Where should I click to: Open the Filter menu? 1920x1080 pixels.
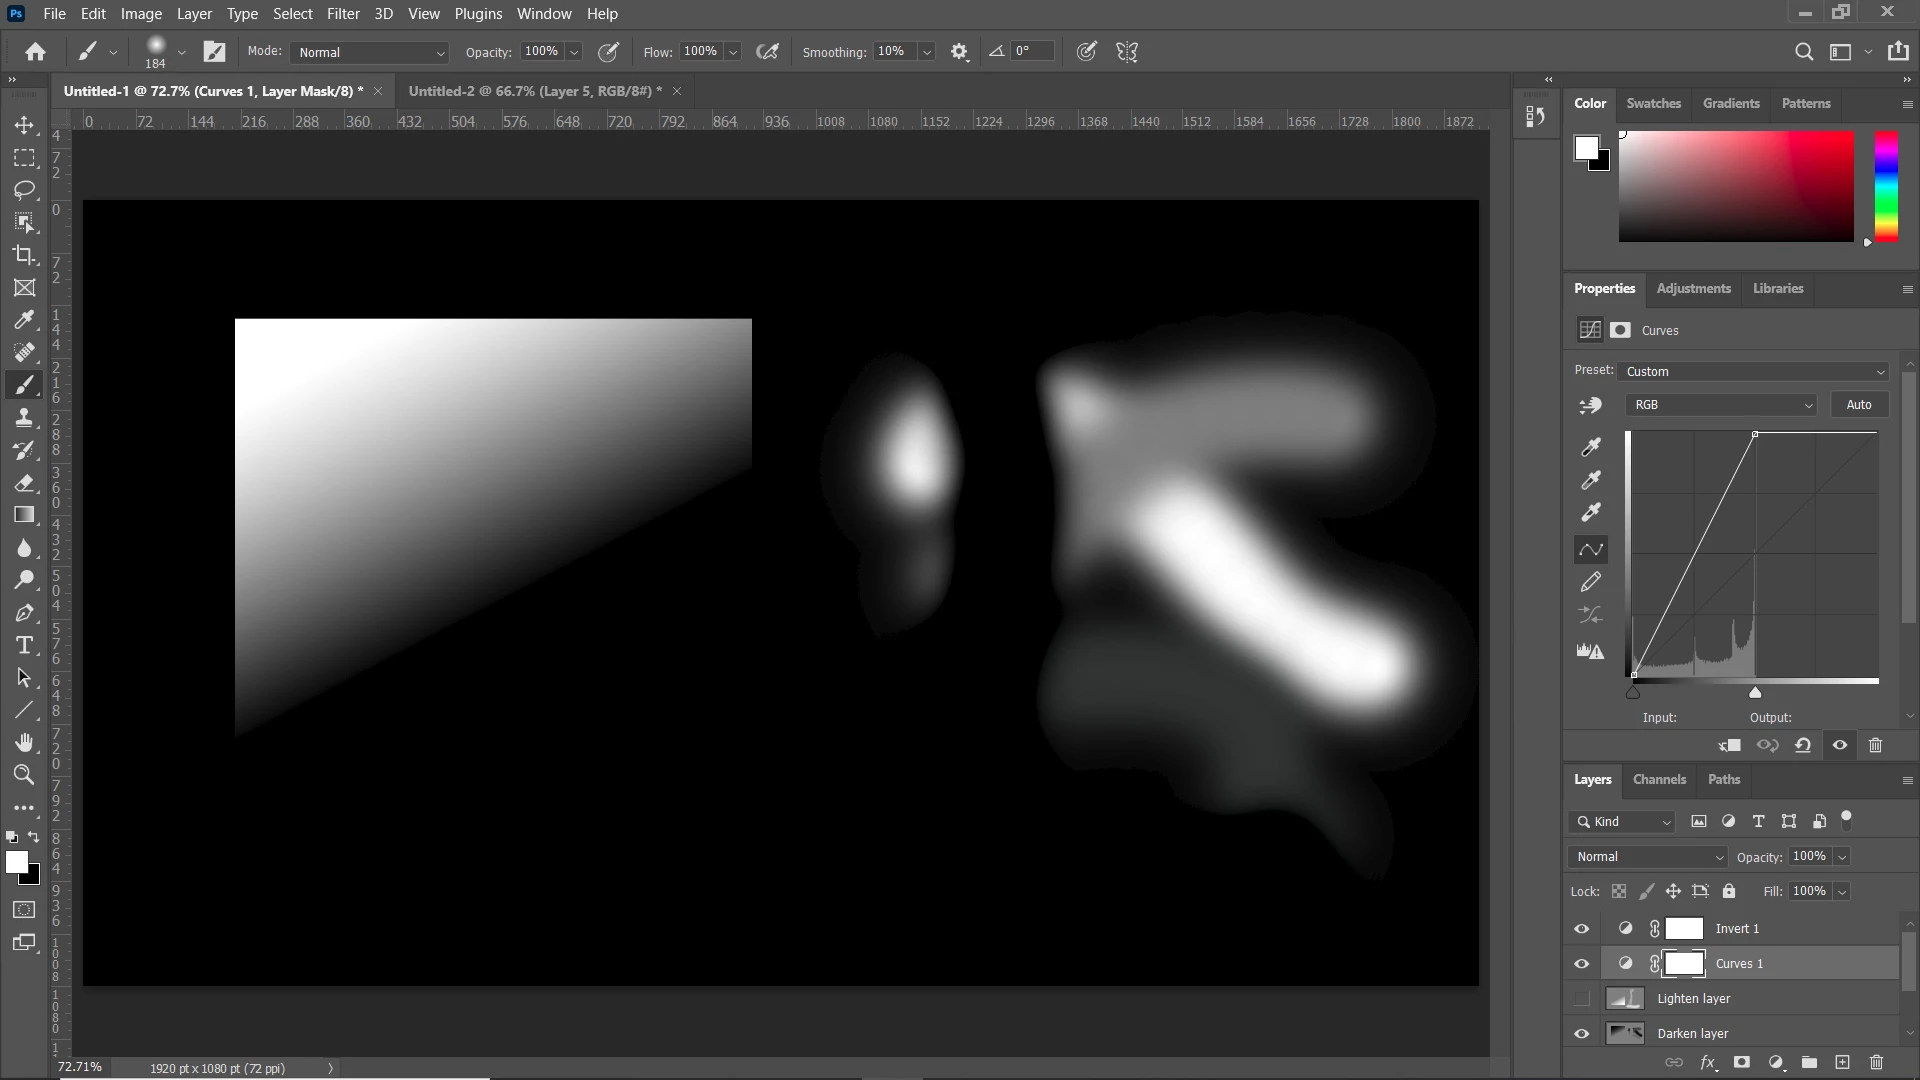pyautogui.click(x=343, y=14)
